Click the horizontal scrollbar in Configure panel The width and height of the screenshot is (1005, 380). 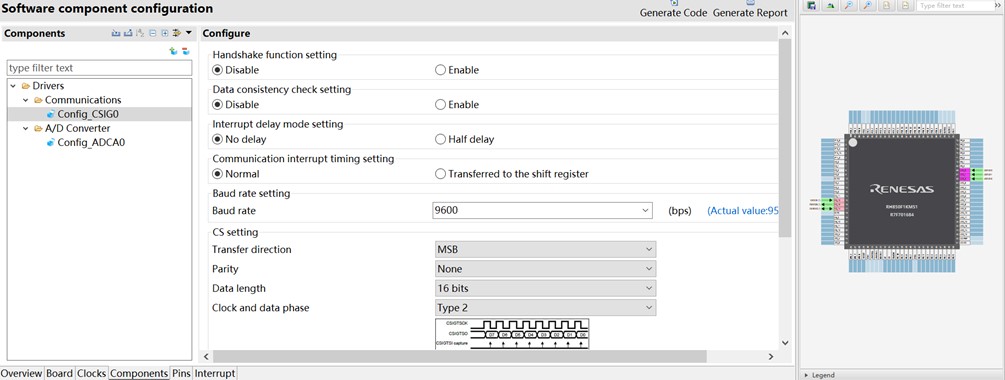click(x=460, y=356)
